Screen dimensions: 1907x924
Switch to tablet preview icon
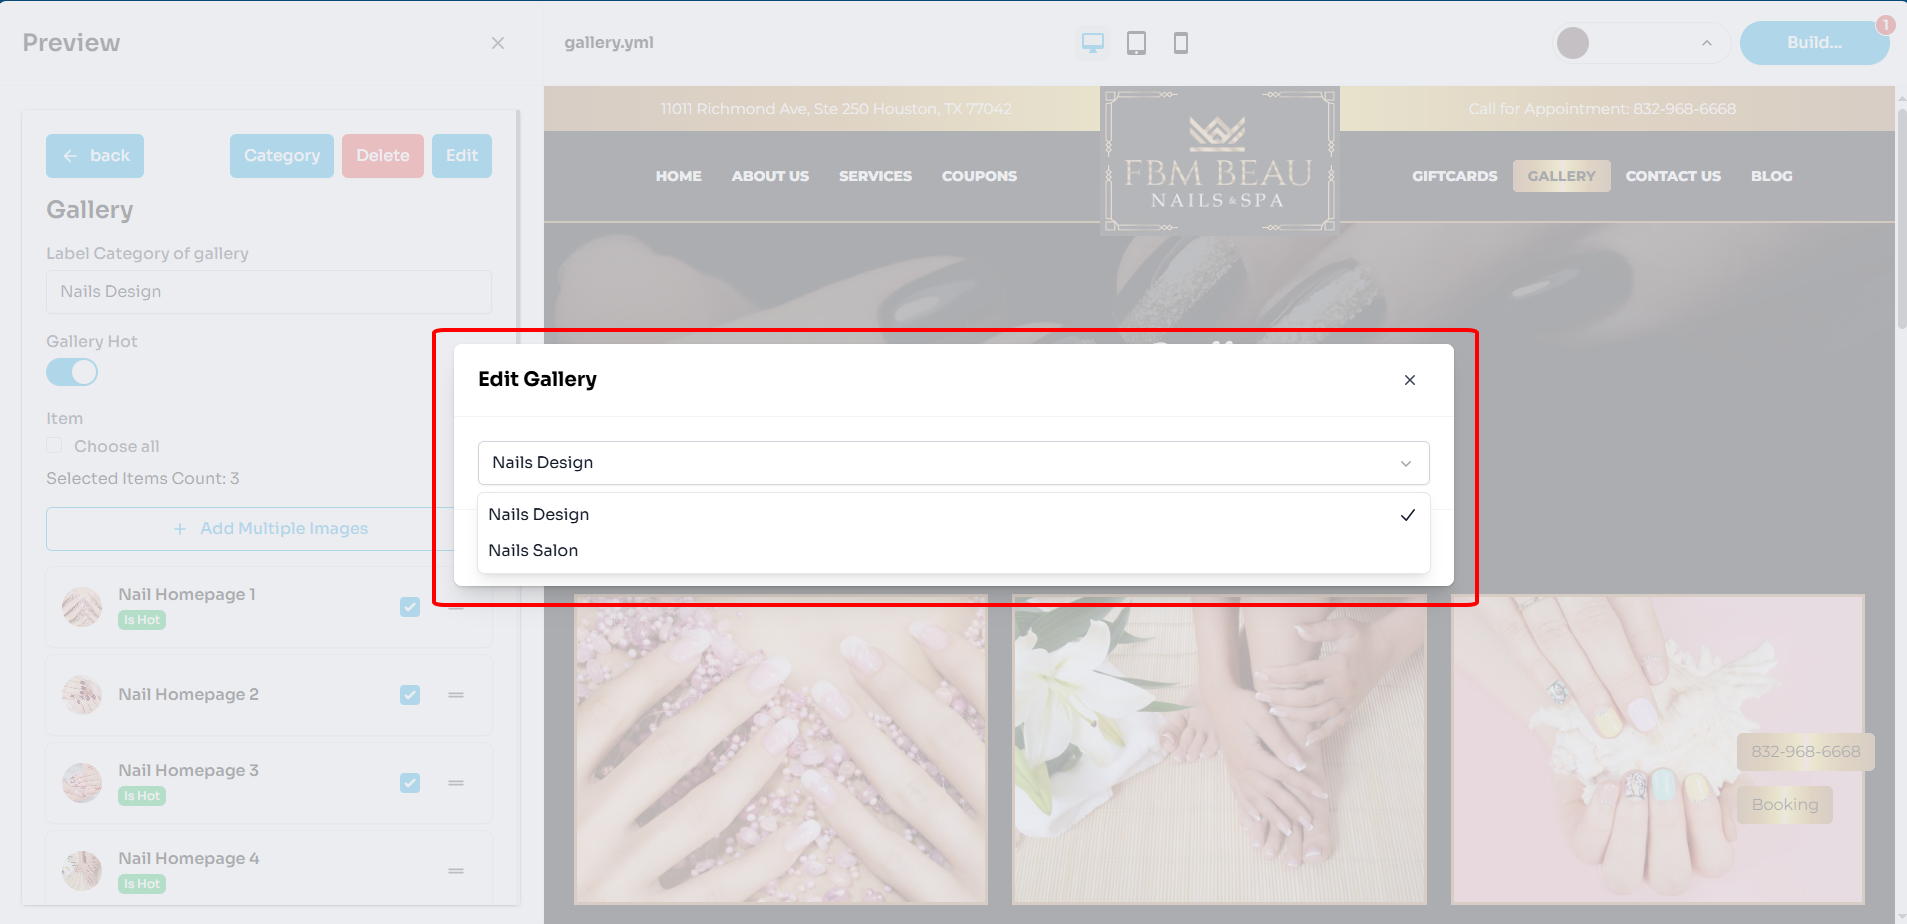[x=1136, y=43]
